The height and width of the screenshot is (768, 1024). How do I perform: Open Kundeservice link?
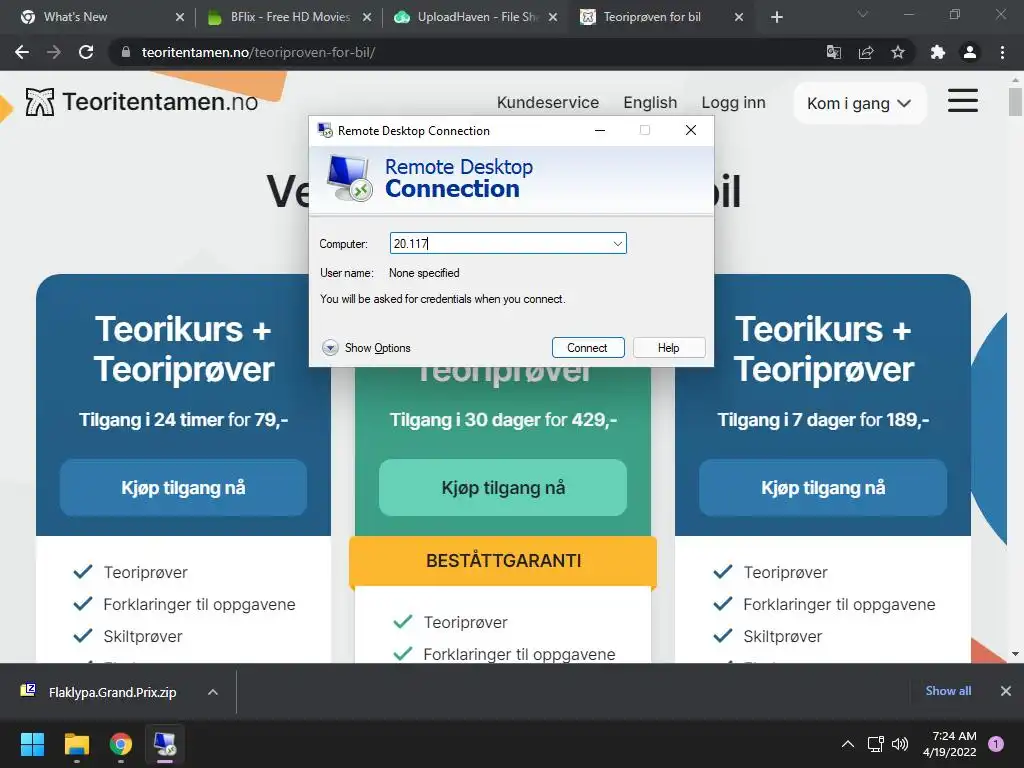[547, 103]
